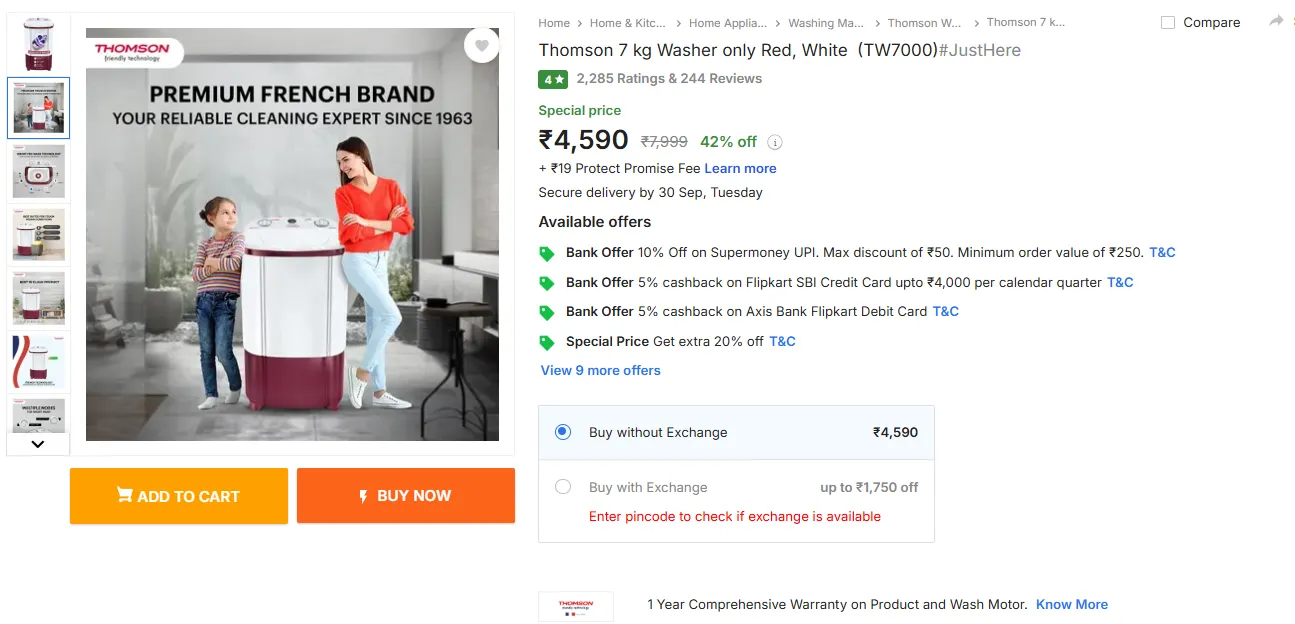Image resolution: width=1295 pixels, height=624 pixels.
Task: Go to Washing Machines breadcrumb
Action: (x=825, y=23)
